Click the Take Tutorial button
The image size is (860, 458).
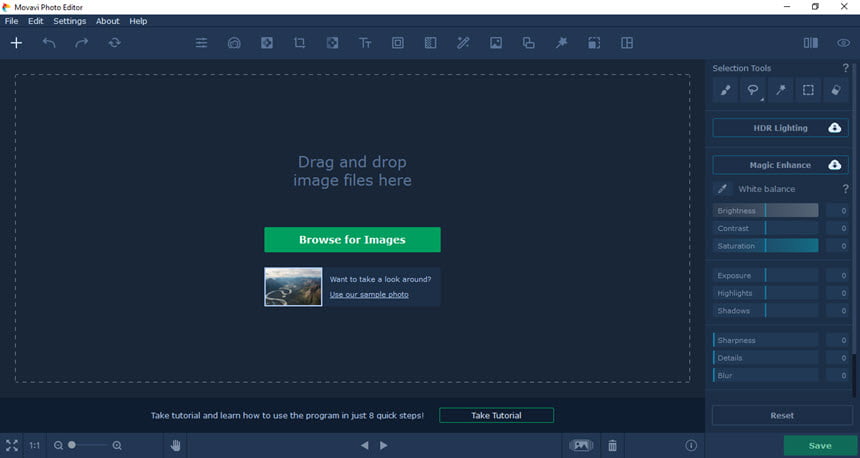(496, 415)
